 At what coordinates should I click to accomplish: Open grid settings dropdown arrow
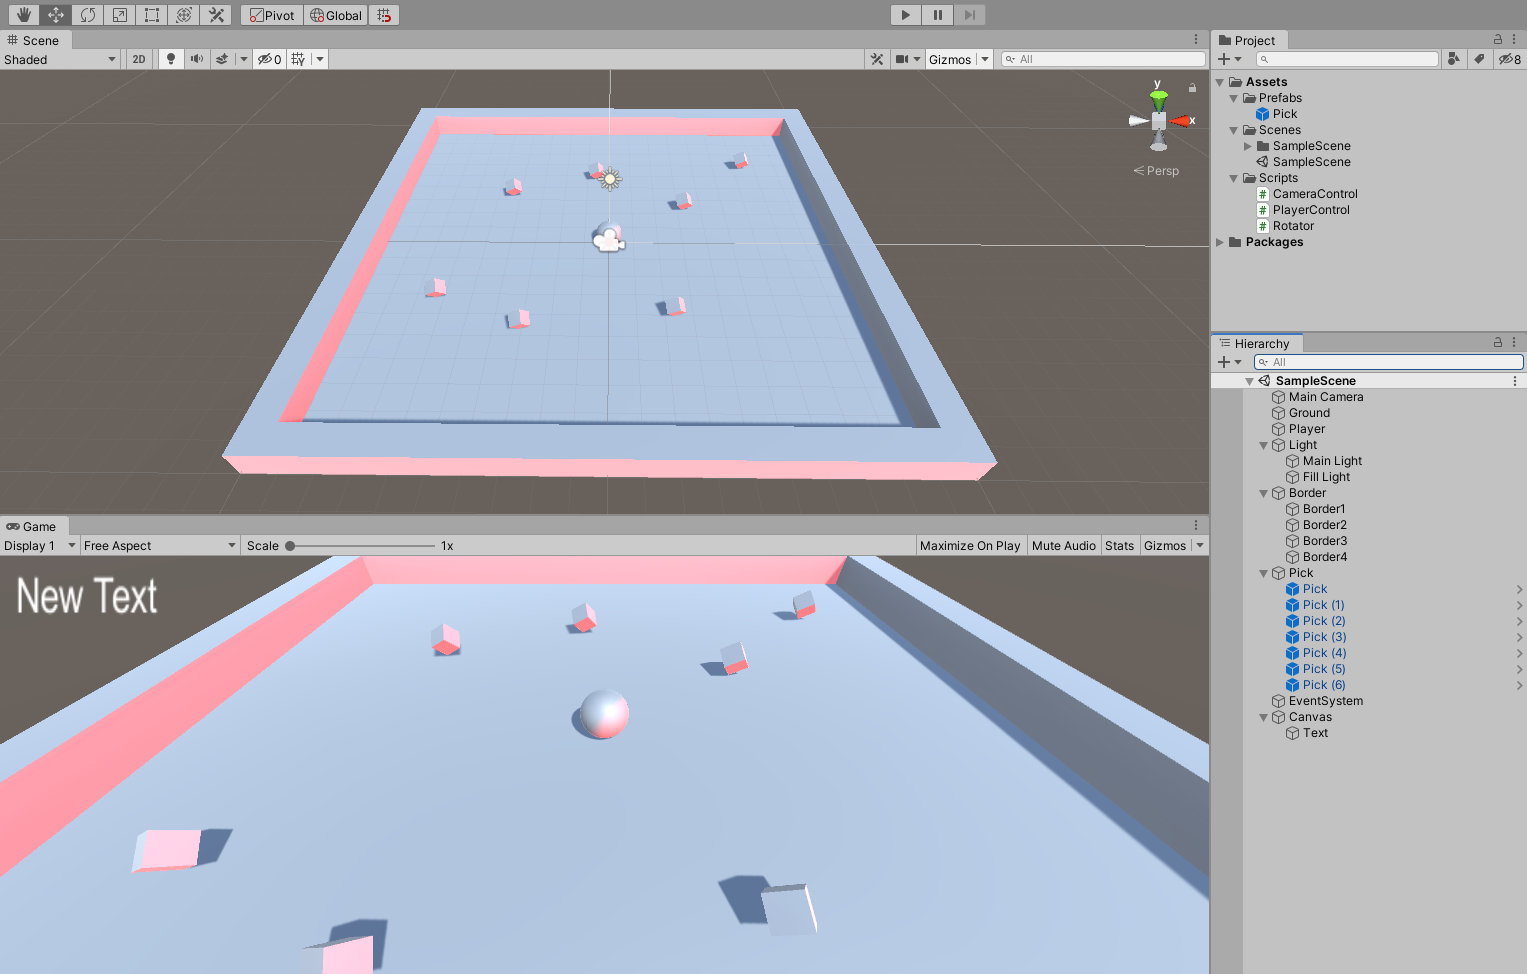(320, 59)
